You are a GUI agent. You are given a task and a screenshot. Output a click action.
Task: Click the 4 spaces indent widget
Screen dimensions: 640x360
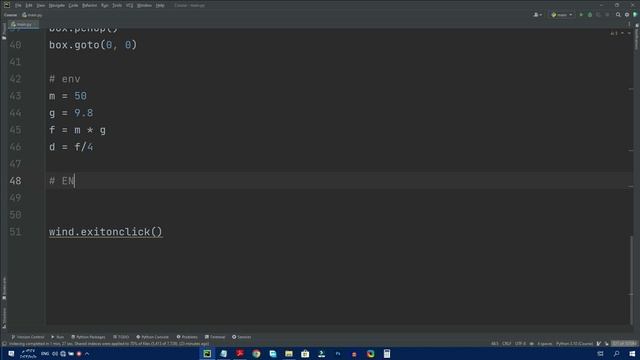coord(544,344)
